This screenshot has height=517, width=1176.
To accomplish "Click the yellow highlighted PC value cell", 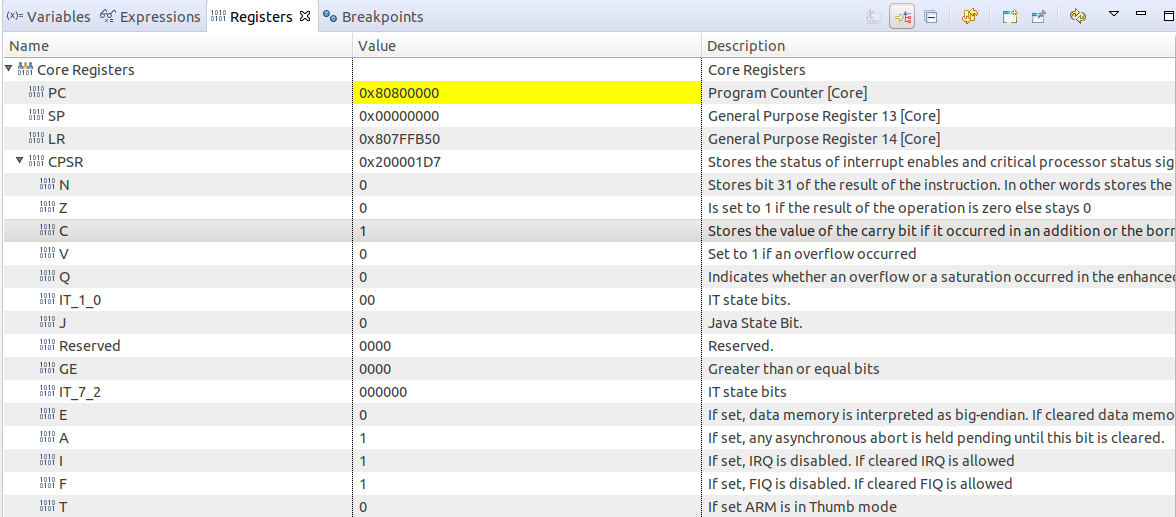I will [527, 93].
